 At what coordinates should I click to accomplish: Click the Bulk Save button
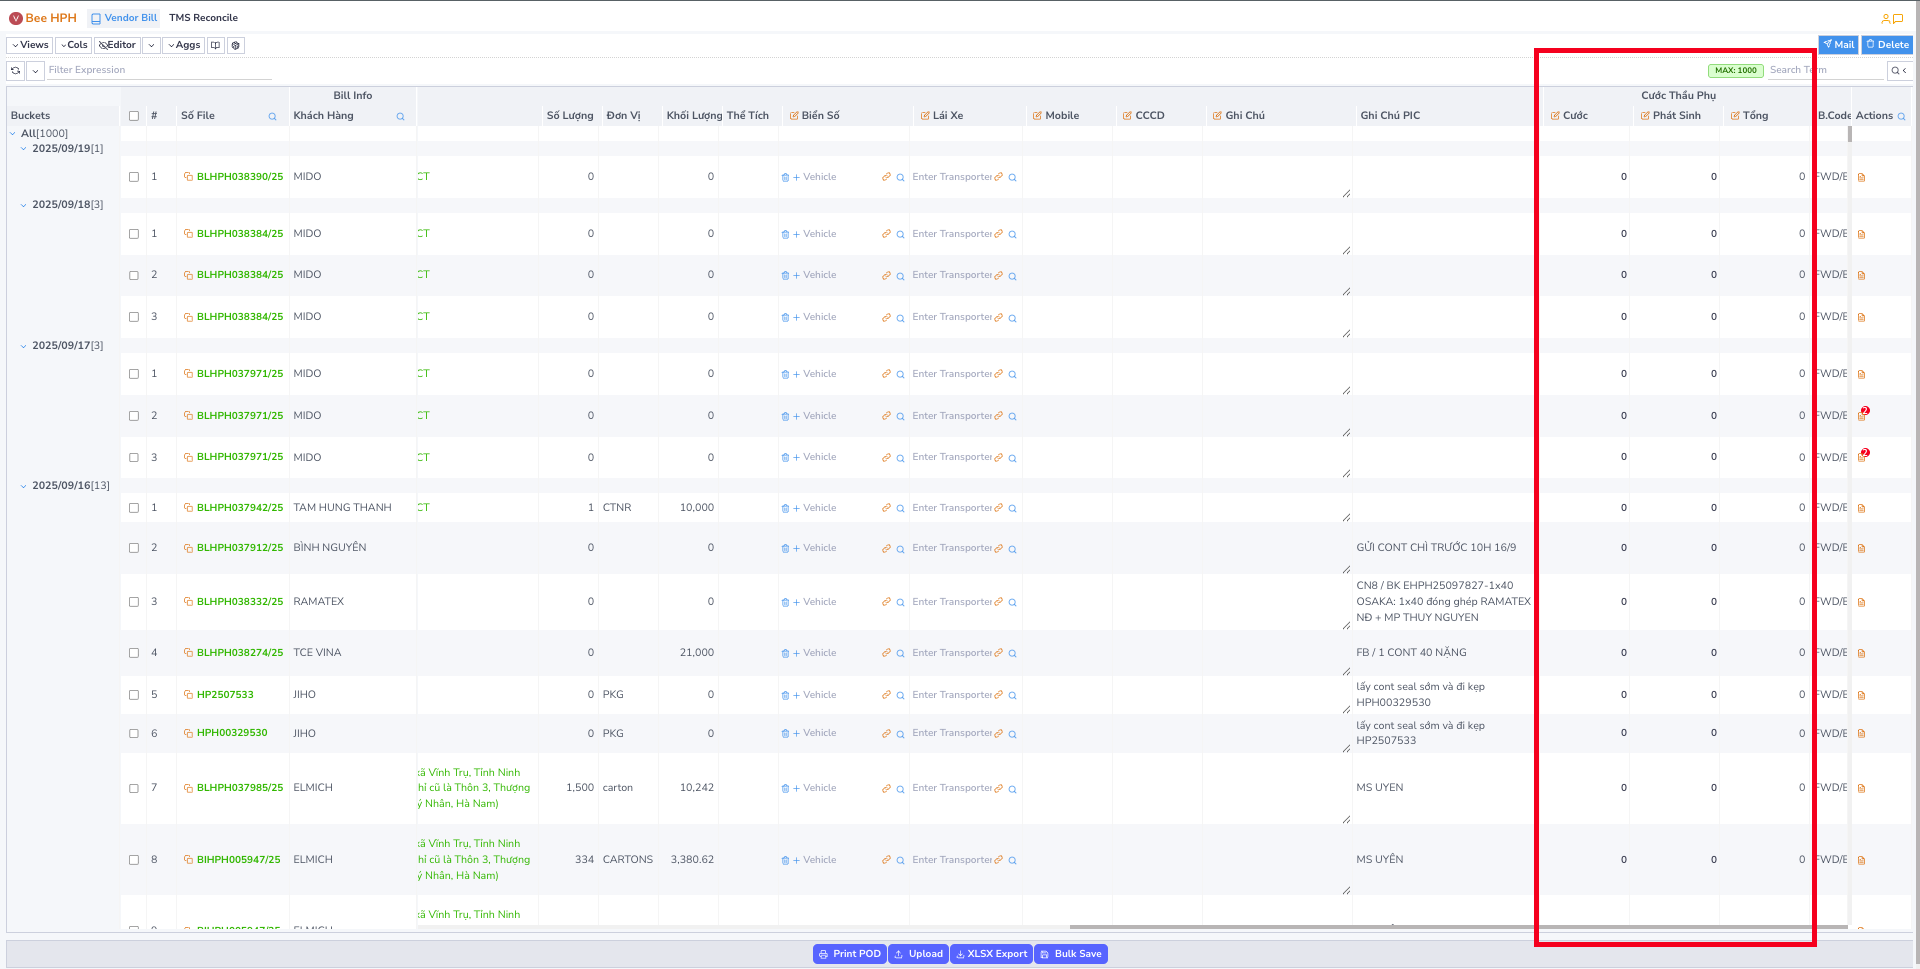pyautogui.click(x=1071, y=954)
